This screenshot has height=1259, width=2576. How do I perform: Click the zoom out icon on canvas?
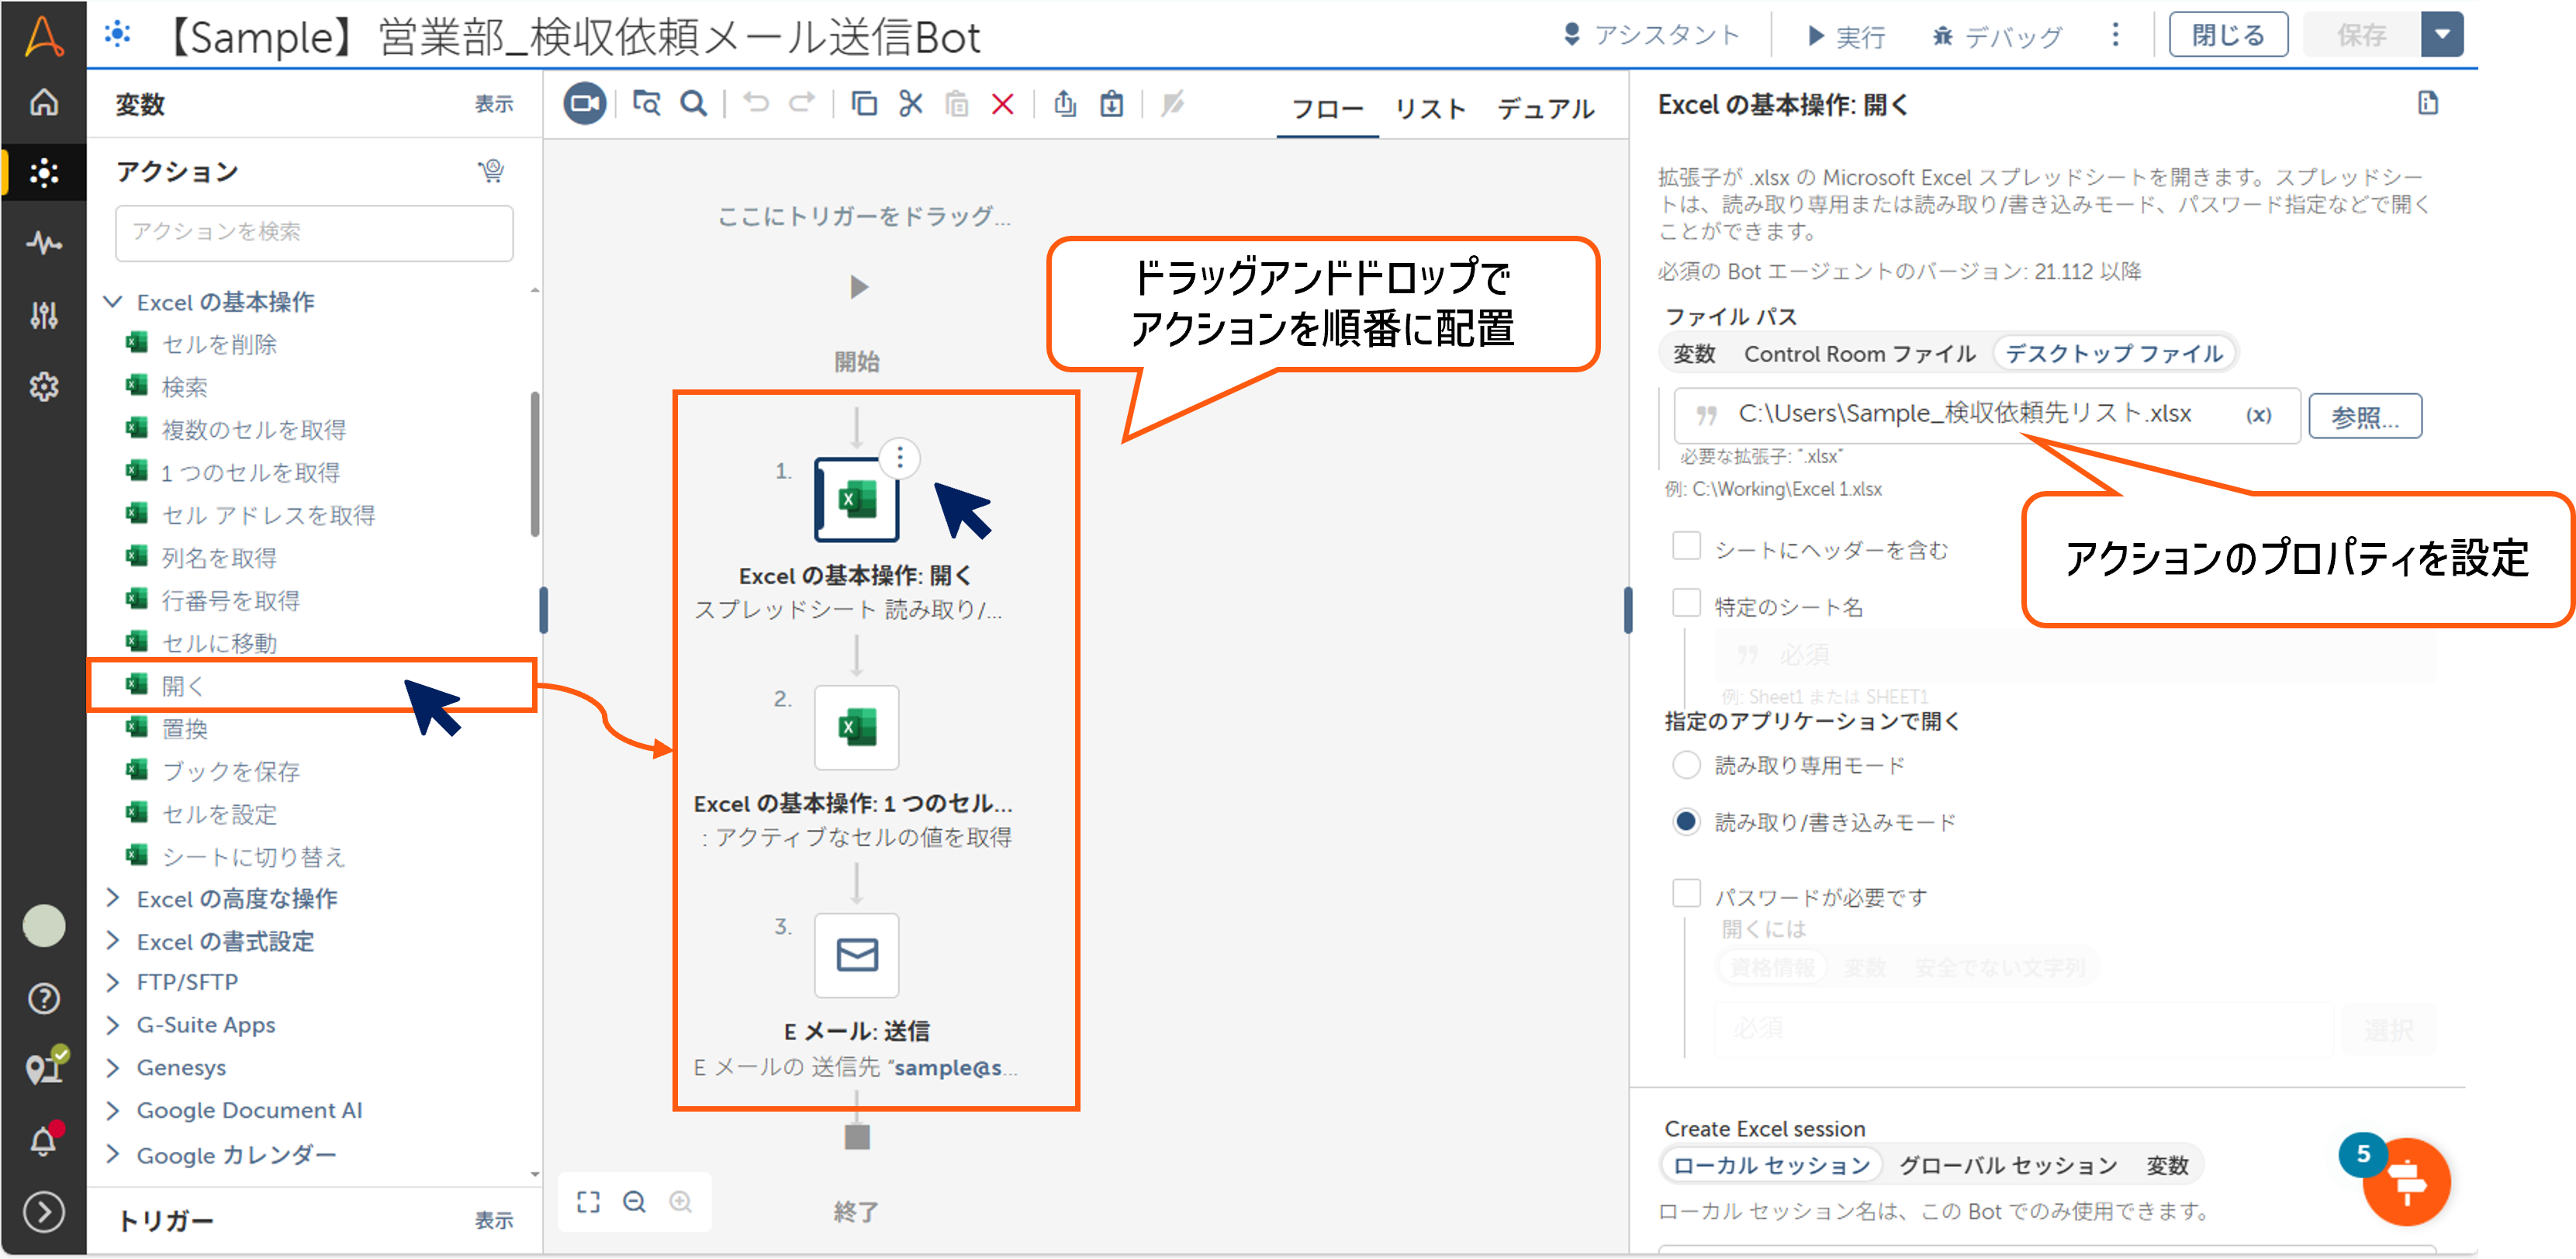click(x=634, y=1201)
